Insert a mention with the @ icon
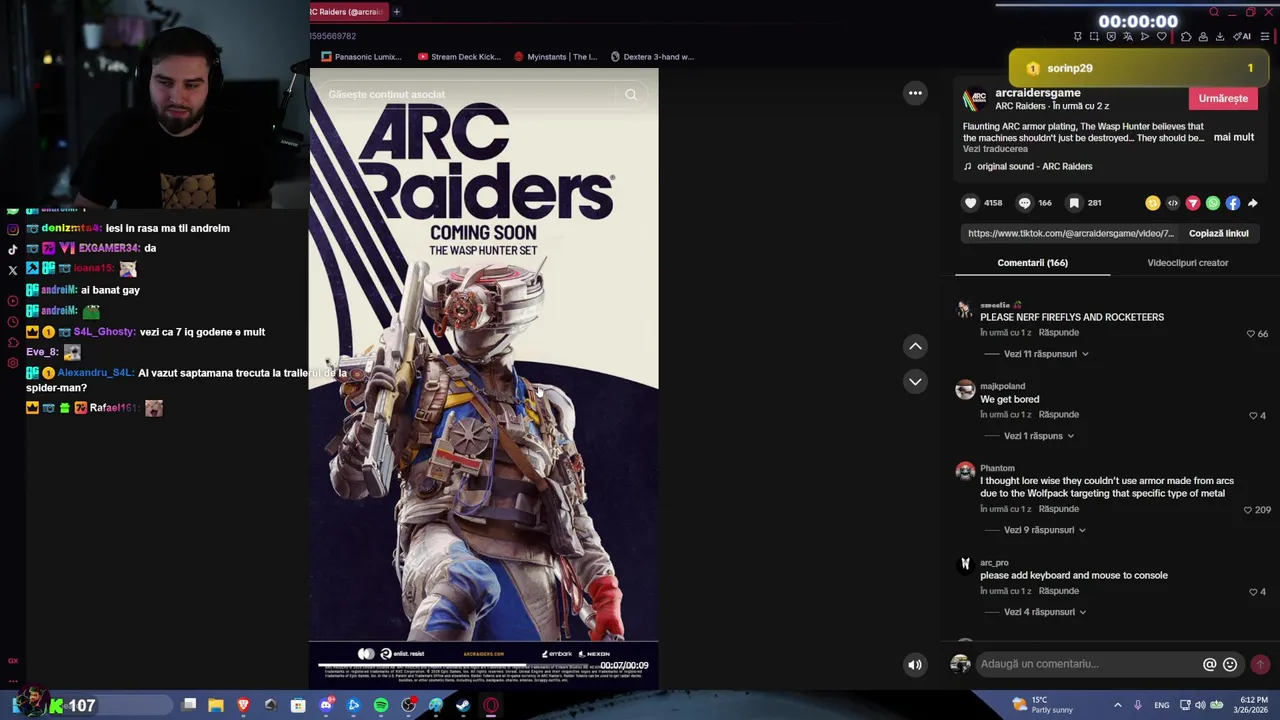The image size is (1280, 720). pos(1209,664)
